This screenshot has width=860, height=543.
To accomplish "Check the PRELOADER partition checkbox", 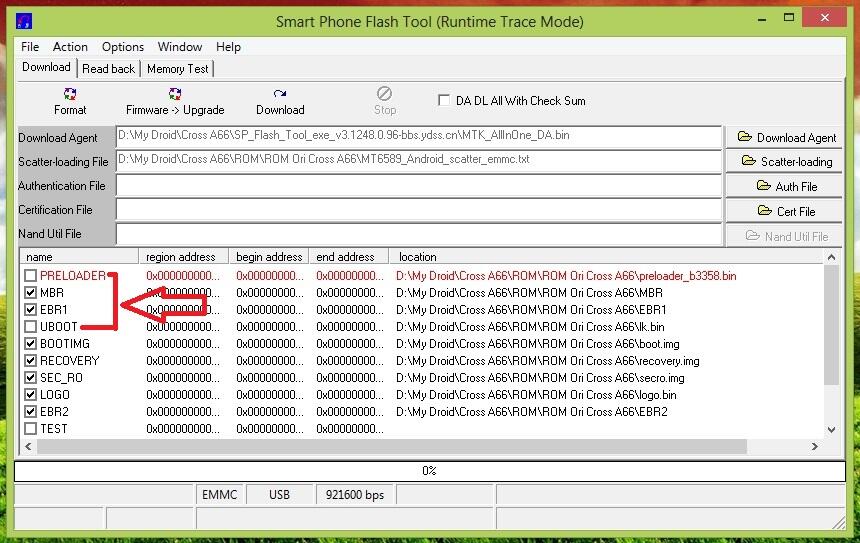I will [31, 275].
